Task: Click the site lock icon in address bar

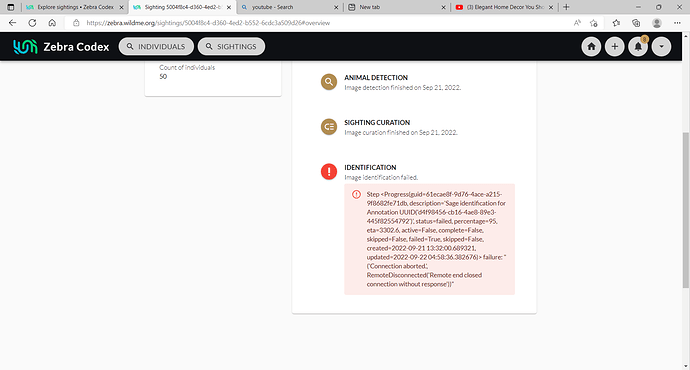Action: (76, 23)
